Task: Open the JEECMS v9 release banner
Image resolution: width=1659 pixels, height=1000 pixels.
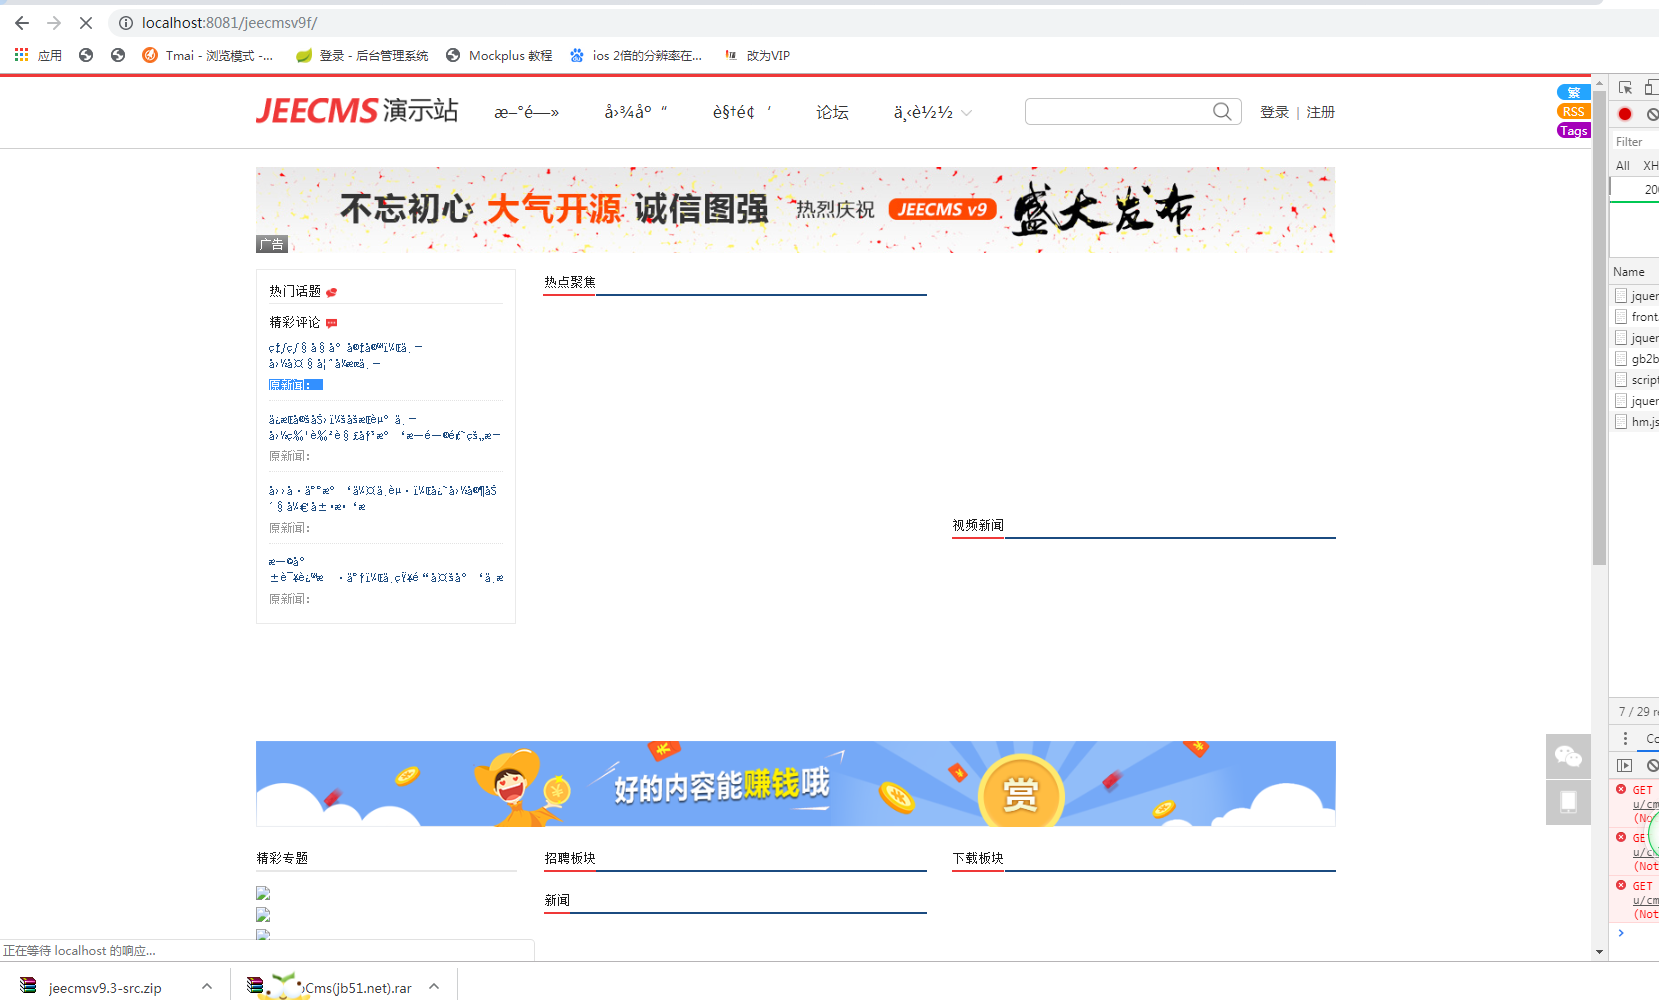Action: coord(795,210)
